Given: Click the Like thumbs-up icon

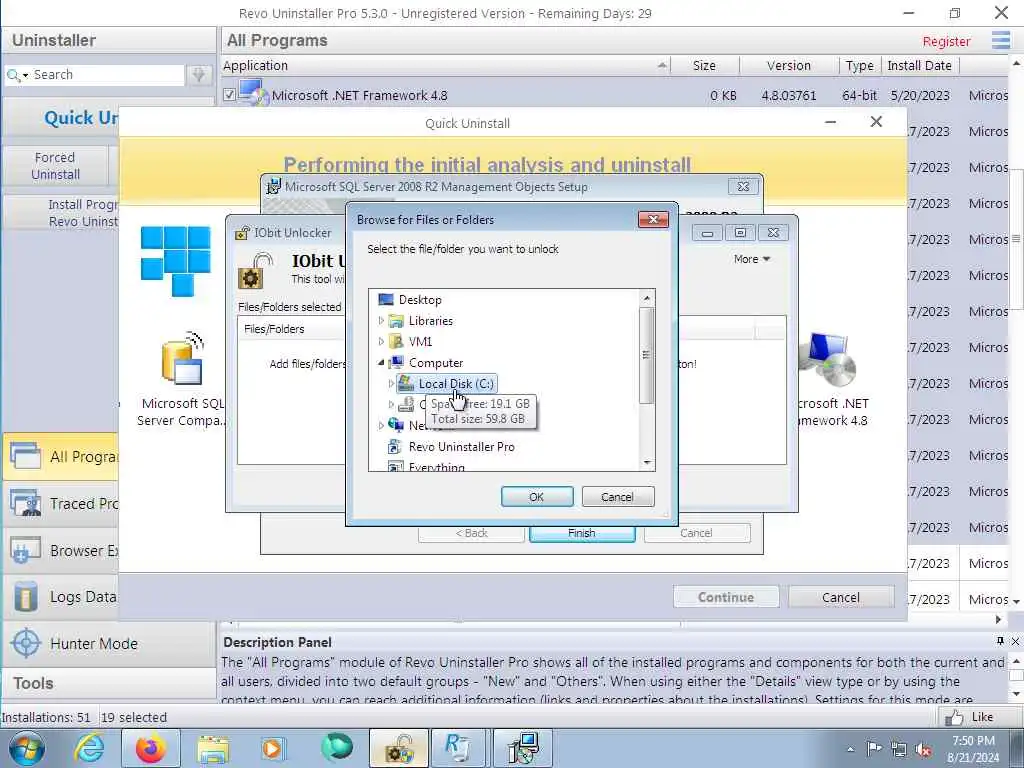Looking at the screenshot, I should coord(954,717).
